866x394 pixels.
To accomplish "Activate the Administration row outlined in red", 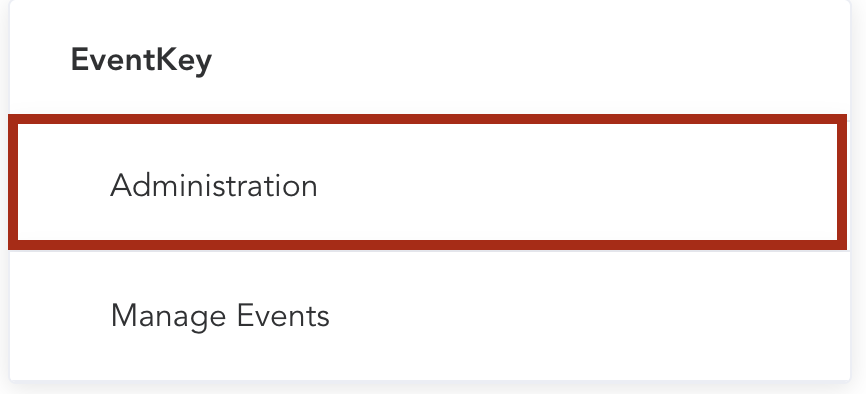I will click(428, 182).
